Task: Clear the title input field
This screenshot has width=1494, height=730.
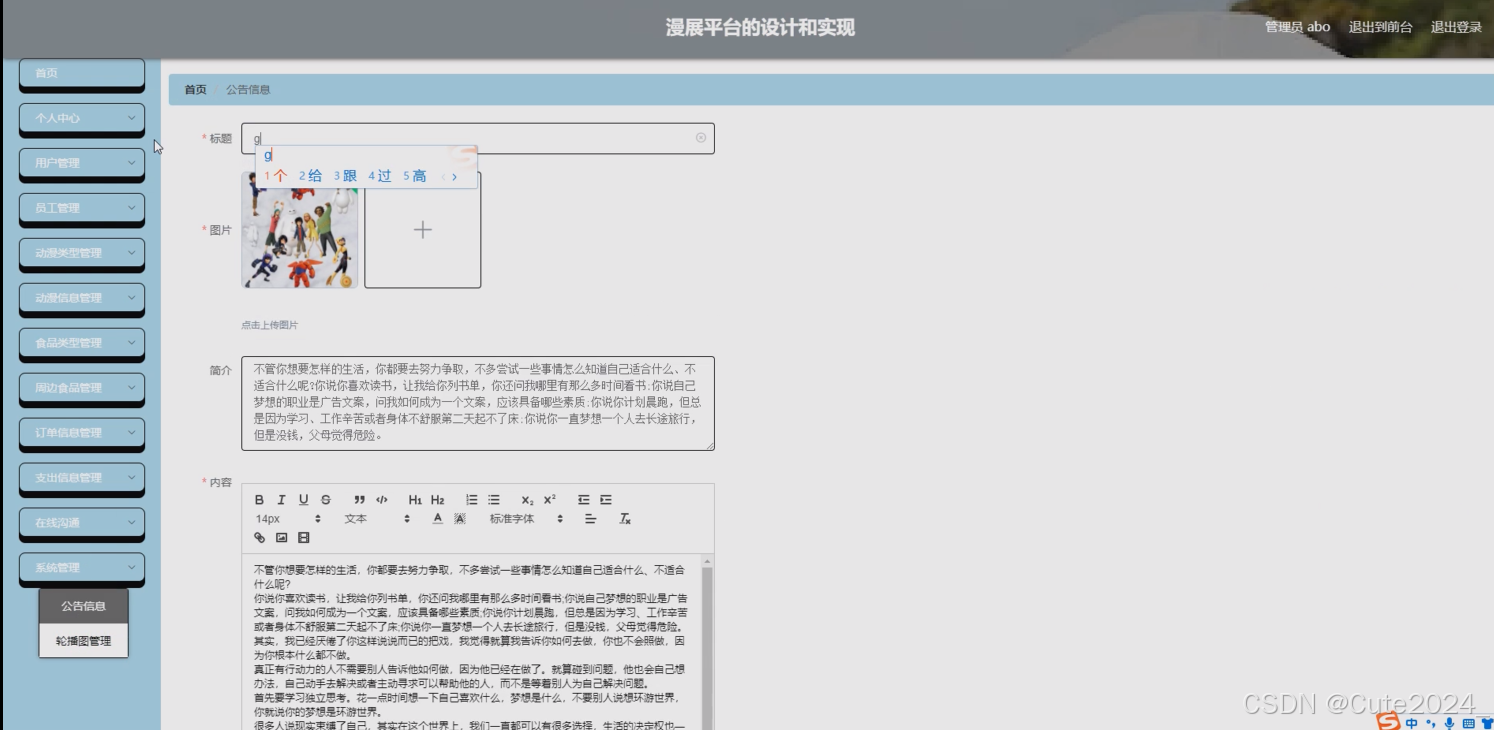Action: [701, 138]
